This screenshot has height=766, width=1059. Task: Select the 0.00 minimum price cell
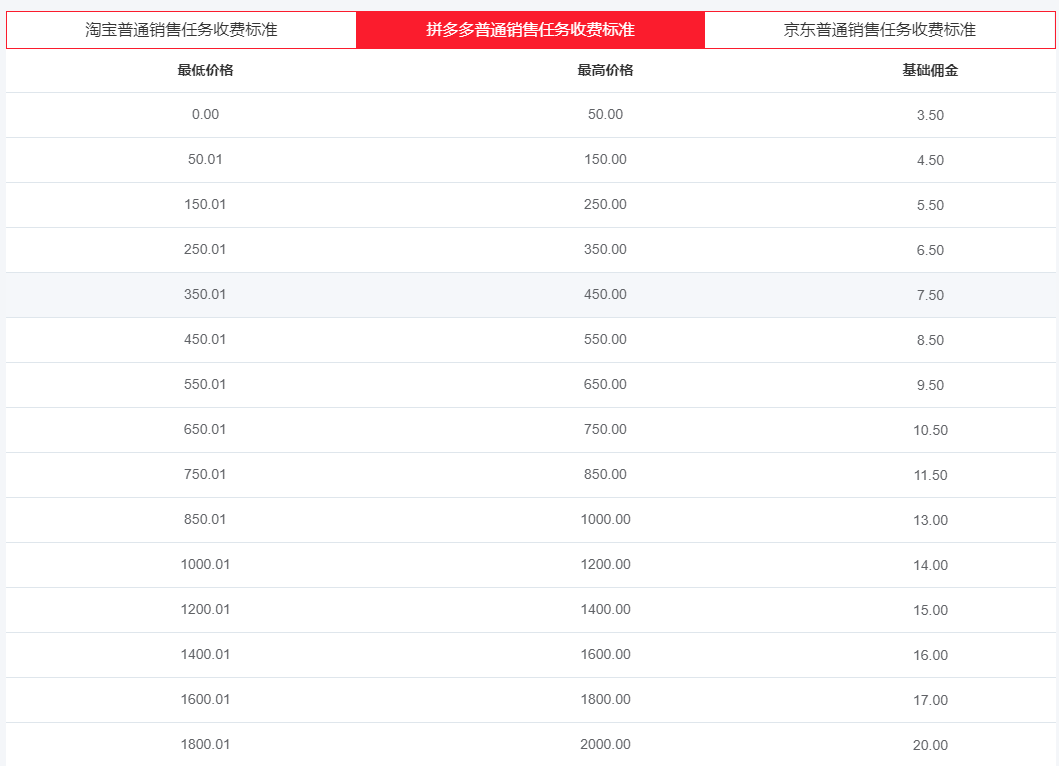tap(205, 114)
